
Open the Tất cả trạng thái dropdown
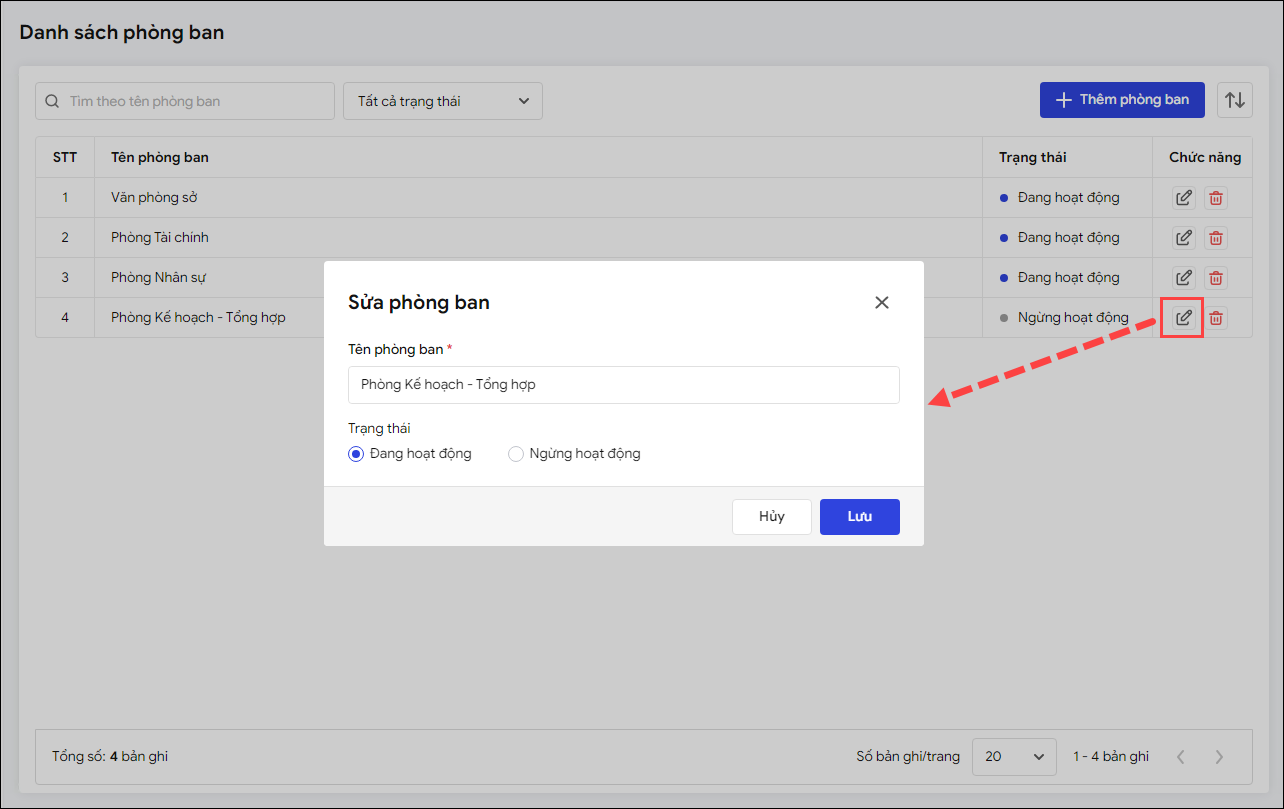(442, 101)
